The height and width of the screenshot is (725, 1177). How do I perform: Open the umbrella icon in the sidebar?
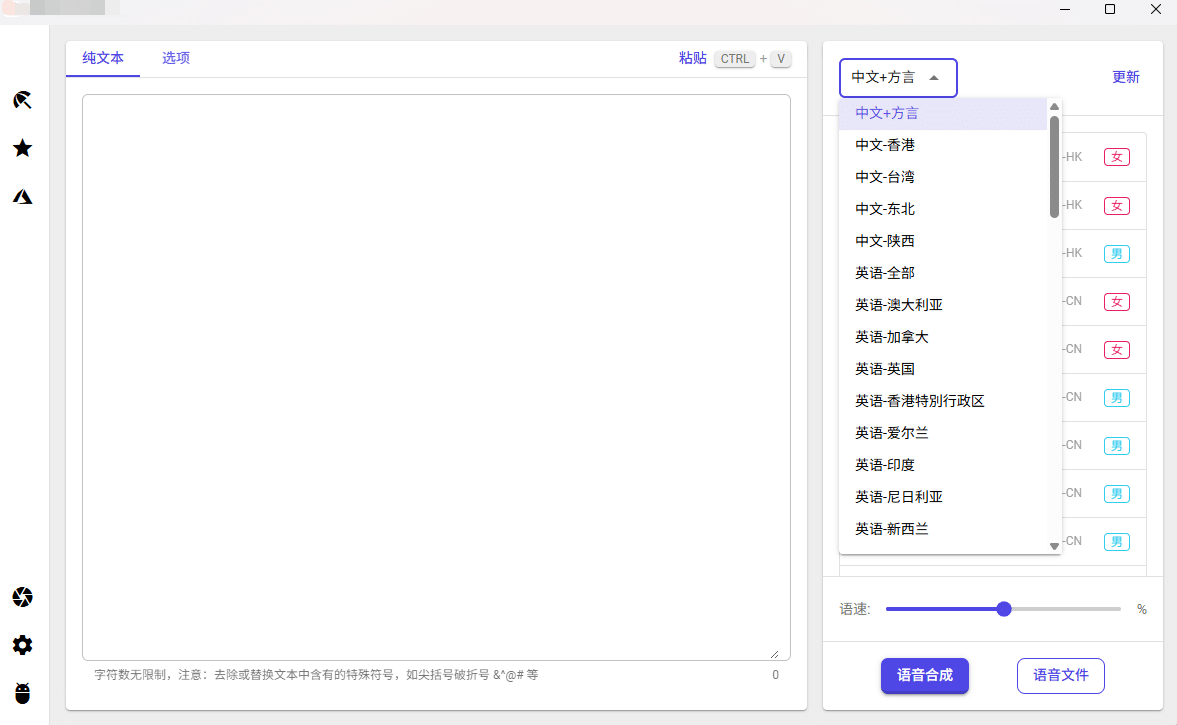coord(23,100)
